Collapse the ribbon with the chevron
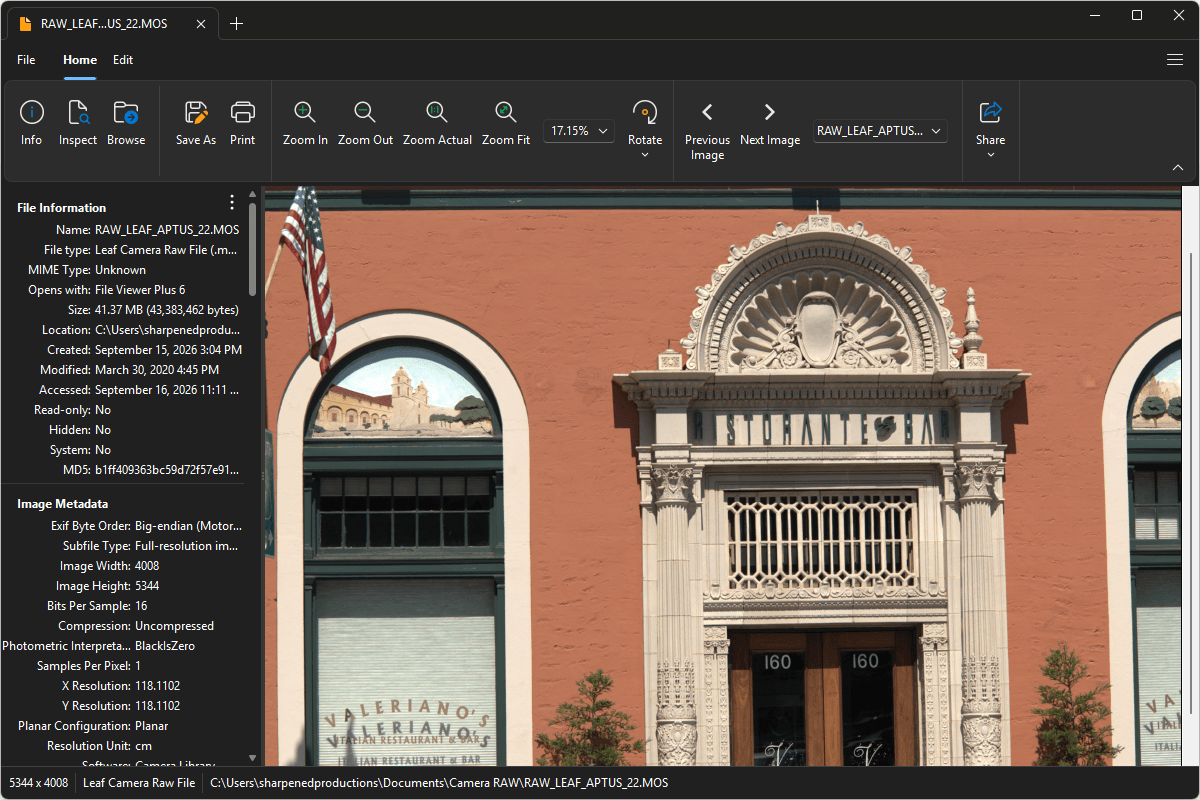Image resolution: width=1200 pixels, height=800 pixels. pyautogui.click(x=1177, y=168)
